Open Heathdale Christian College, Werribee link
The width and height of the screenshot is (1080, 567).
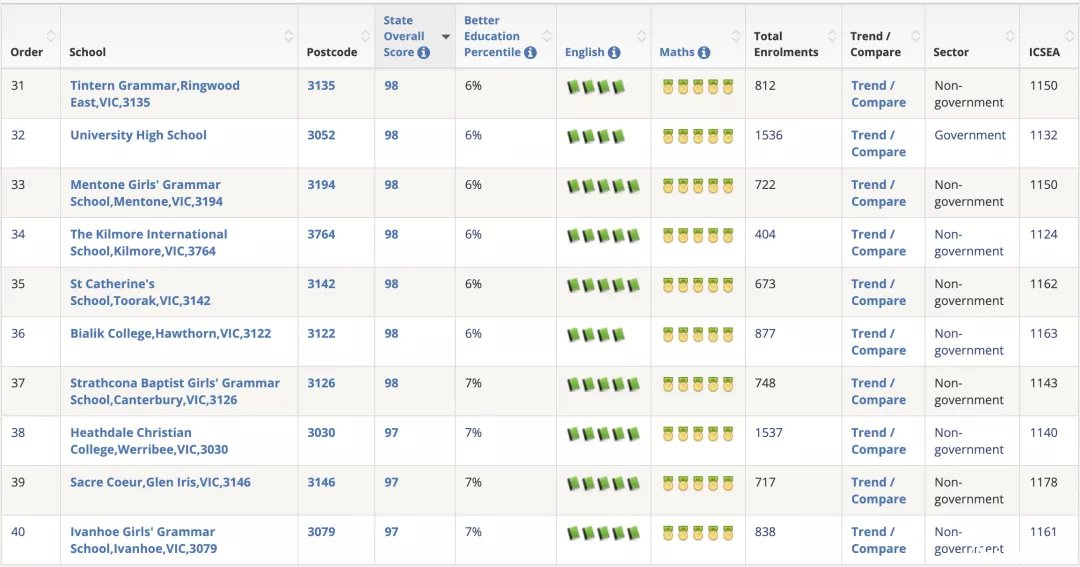(149, 441)
